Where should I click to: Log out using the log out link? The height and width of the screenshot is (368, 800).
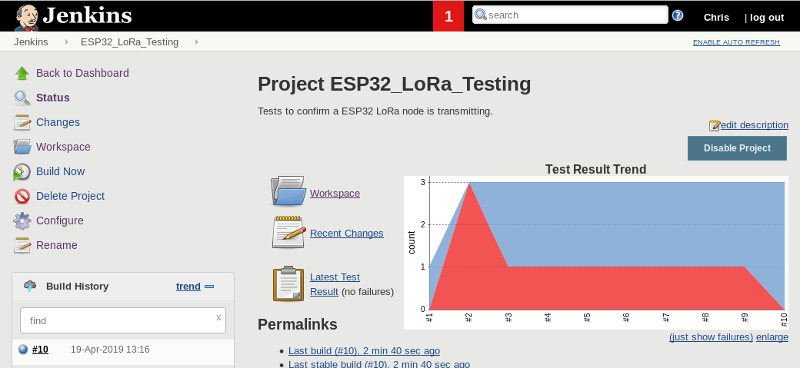pos(767,17)
